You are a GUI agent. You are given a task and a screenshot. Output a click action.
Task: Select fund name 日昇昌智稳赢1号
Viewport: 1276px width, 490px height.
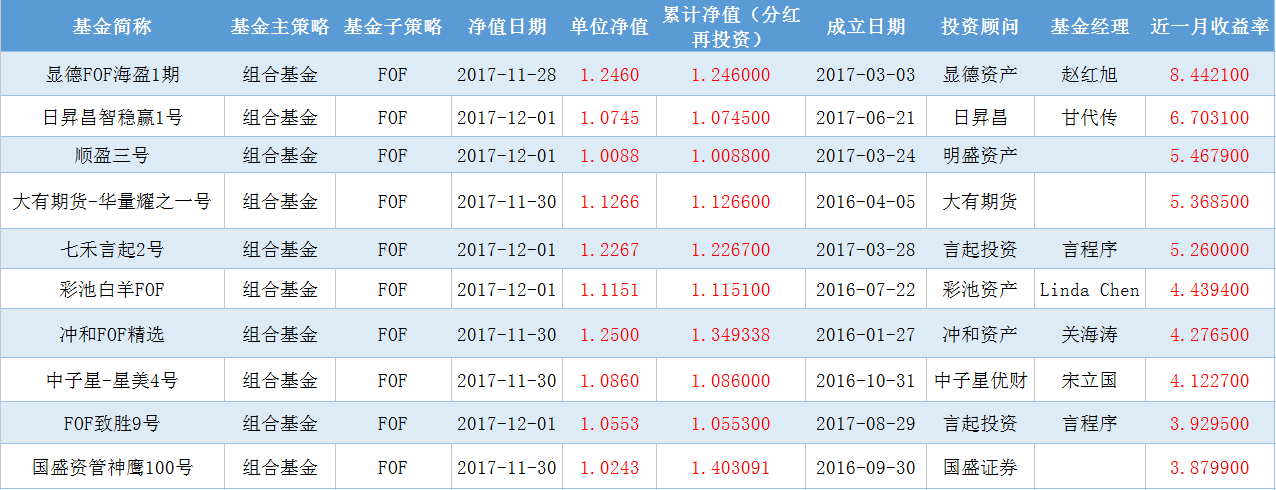[112, 118]
